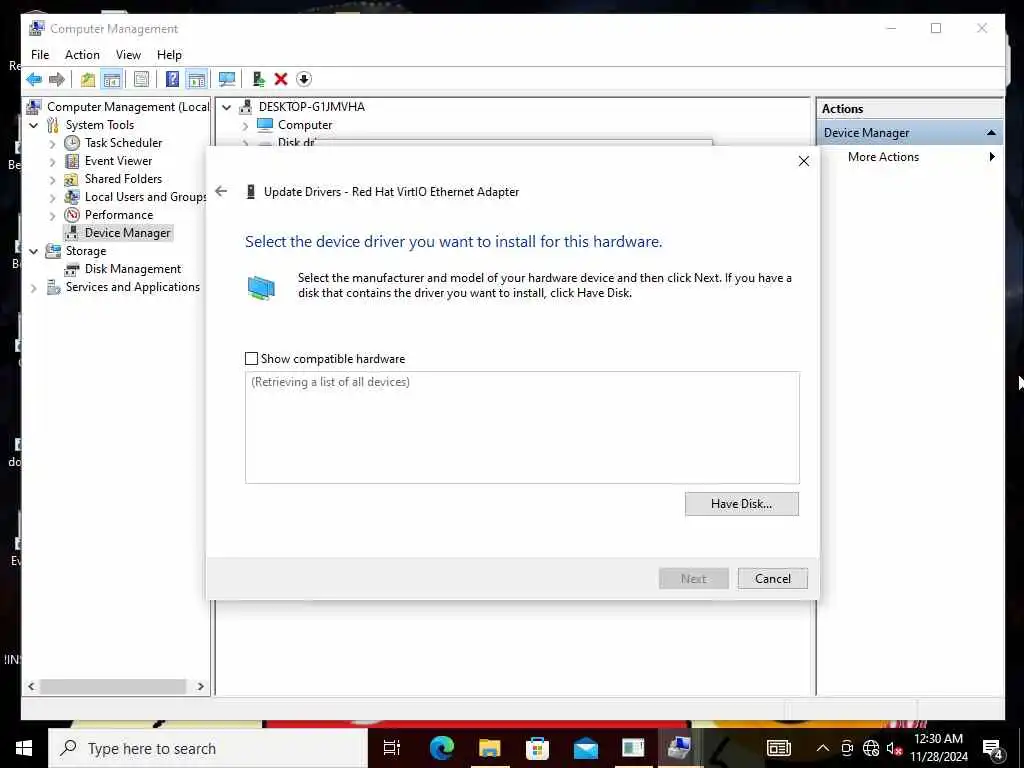Expand the Computer device category

246,125
